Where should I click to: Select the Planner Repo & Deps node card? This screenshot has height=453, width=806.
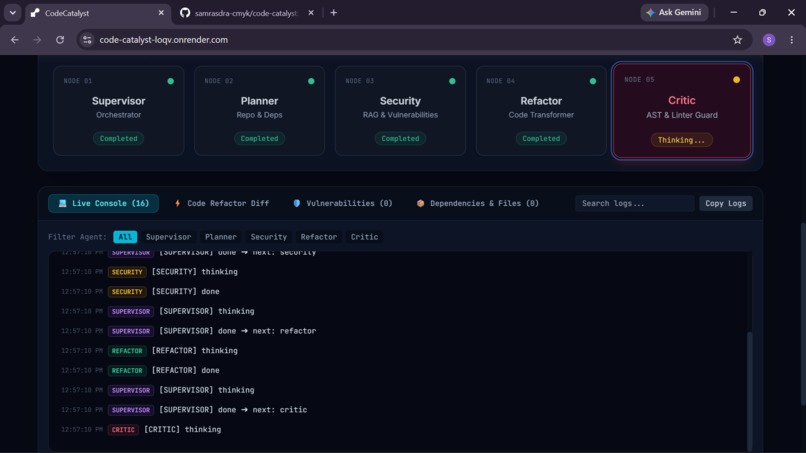pos(260,111)
